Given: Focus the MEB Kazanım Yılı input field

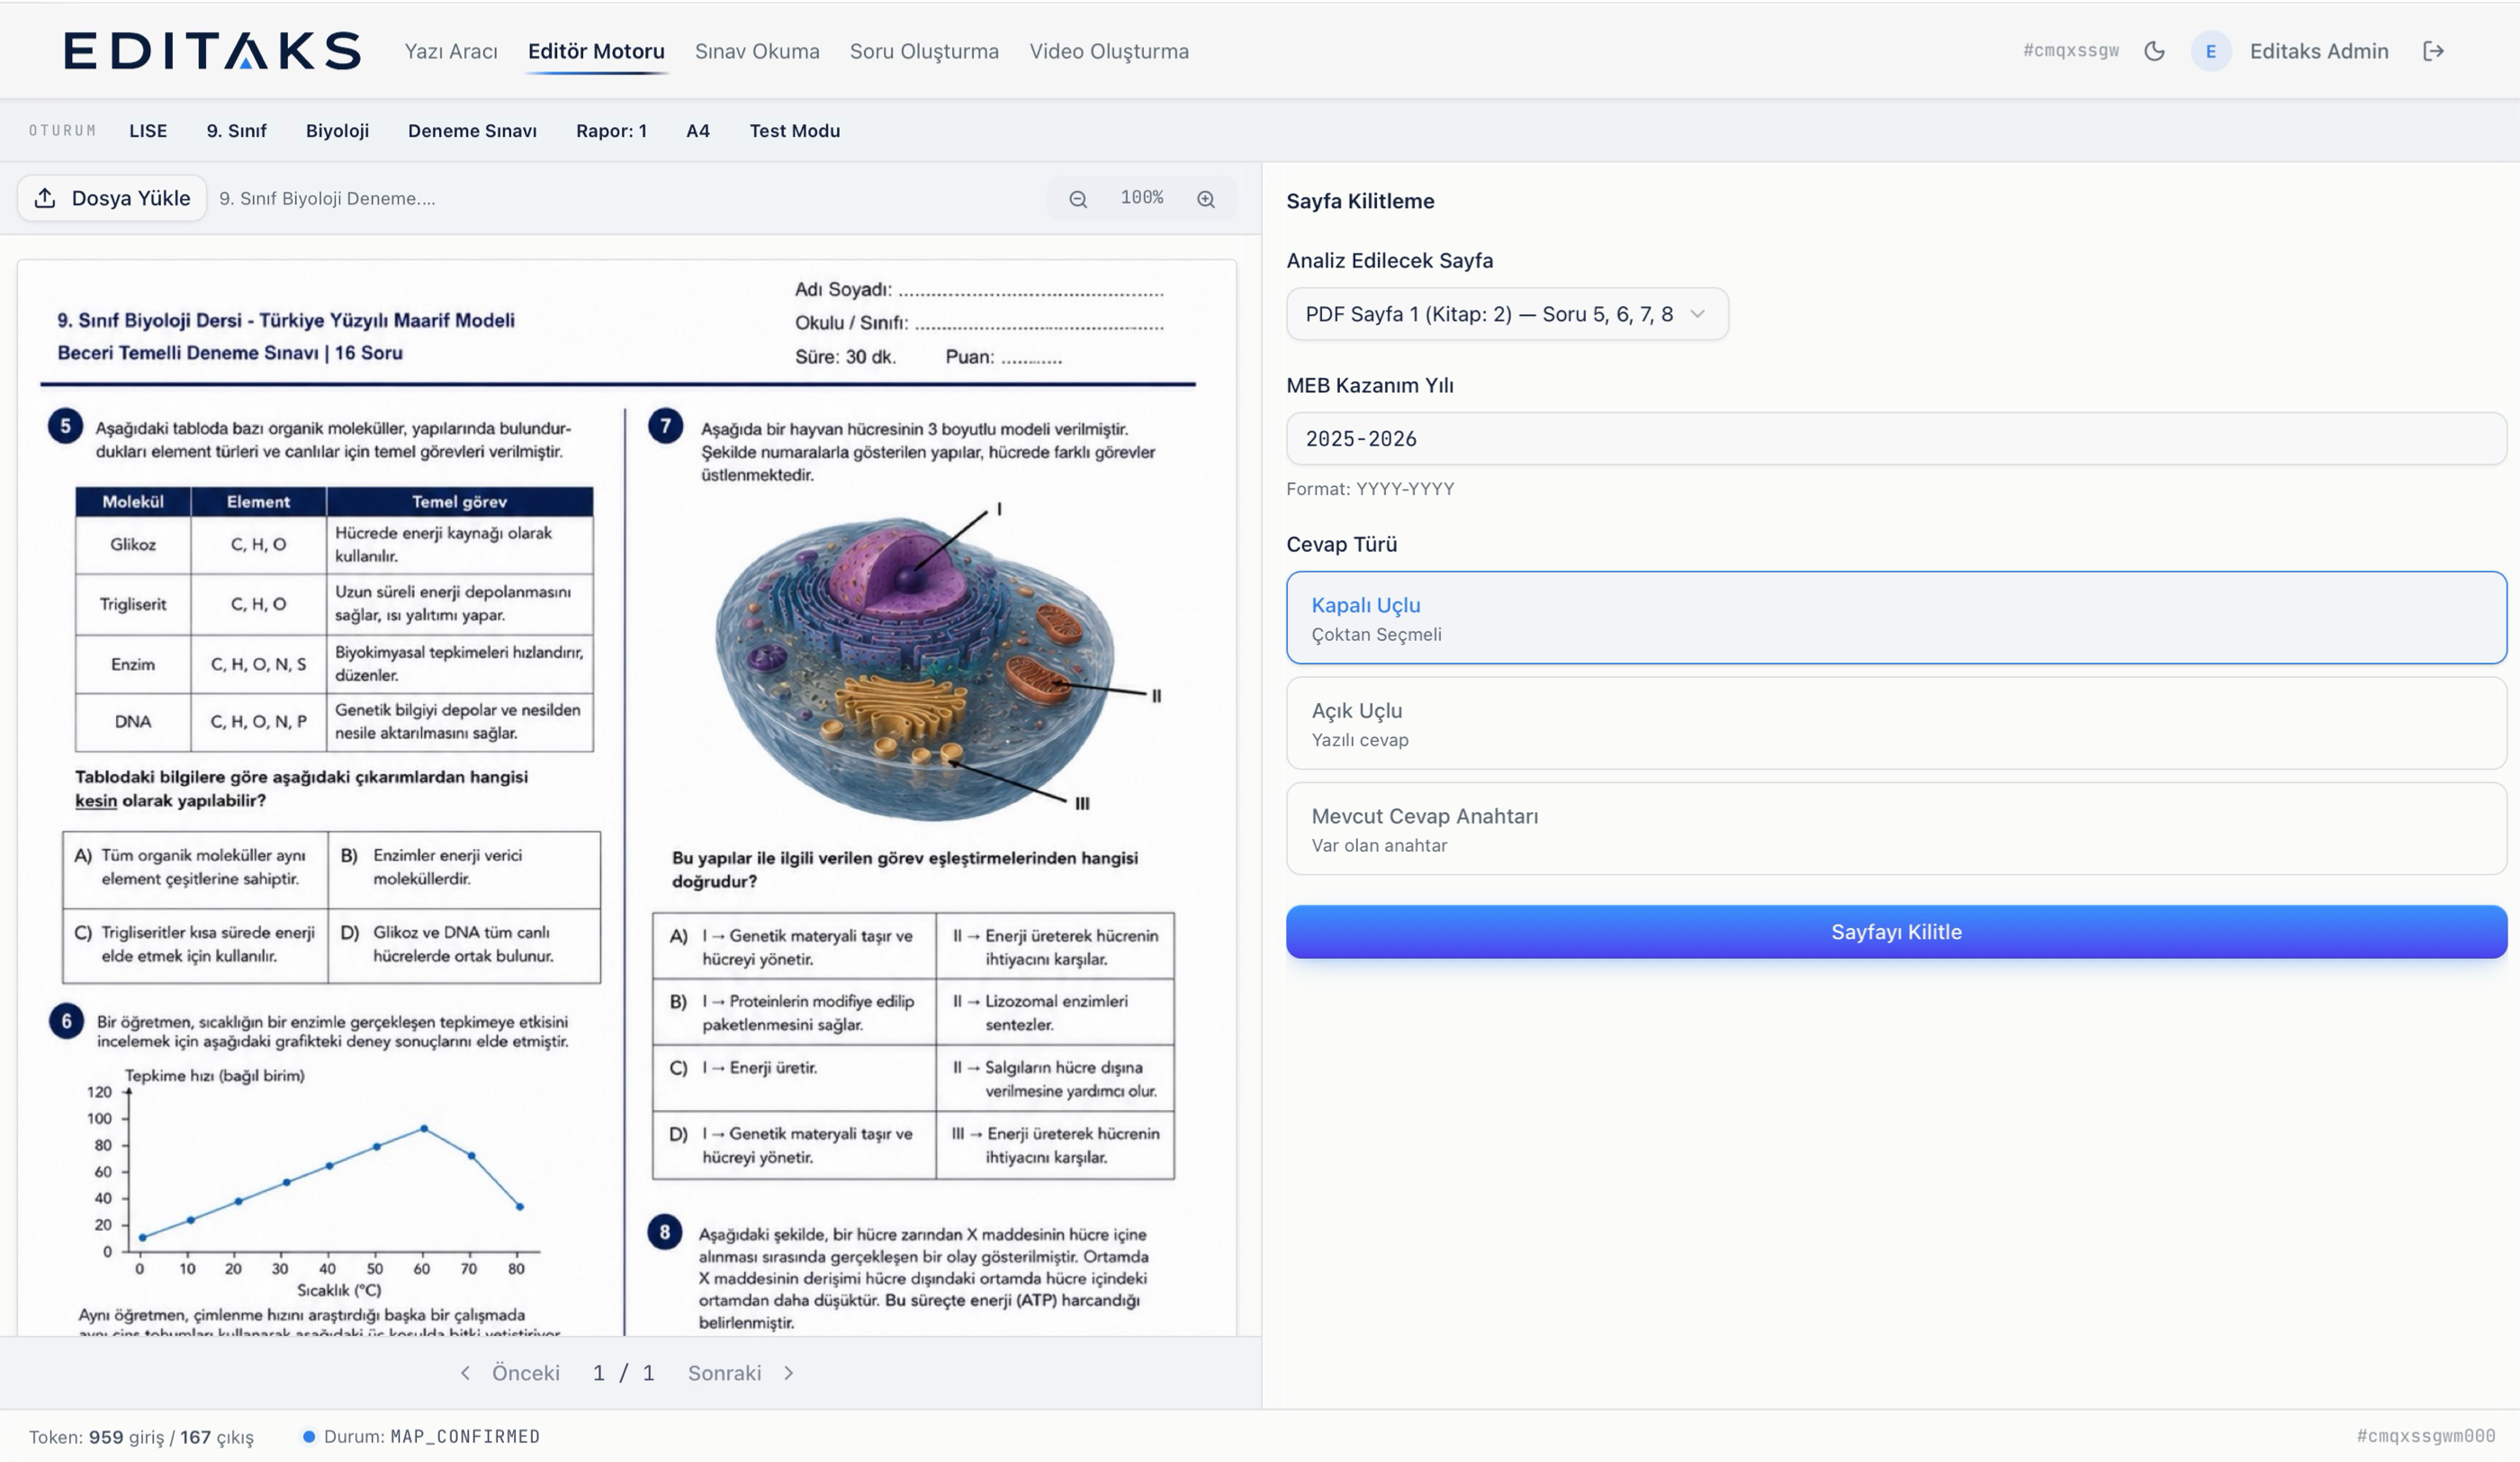Looking at the screenshot, I should [x=1896, y=439].
